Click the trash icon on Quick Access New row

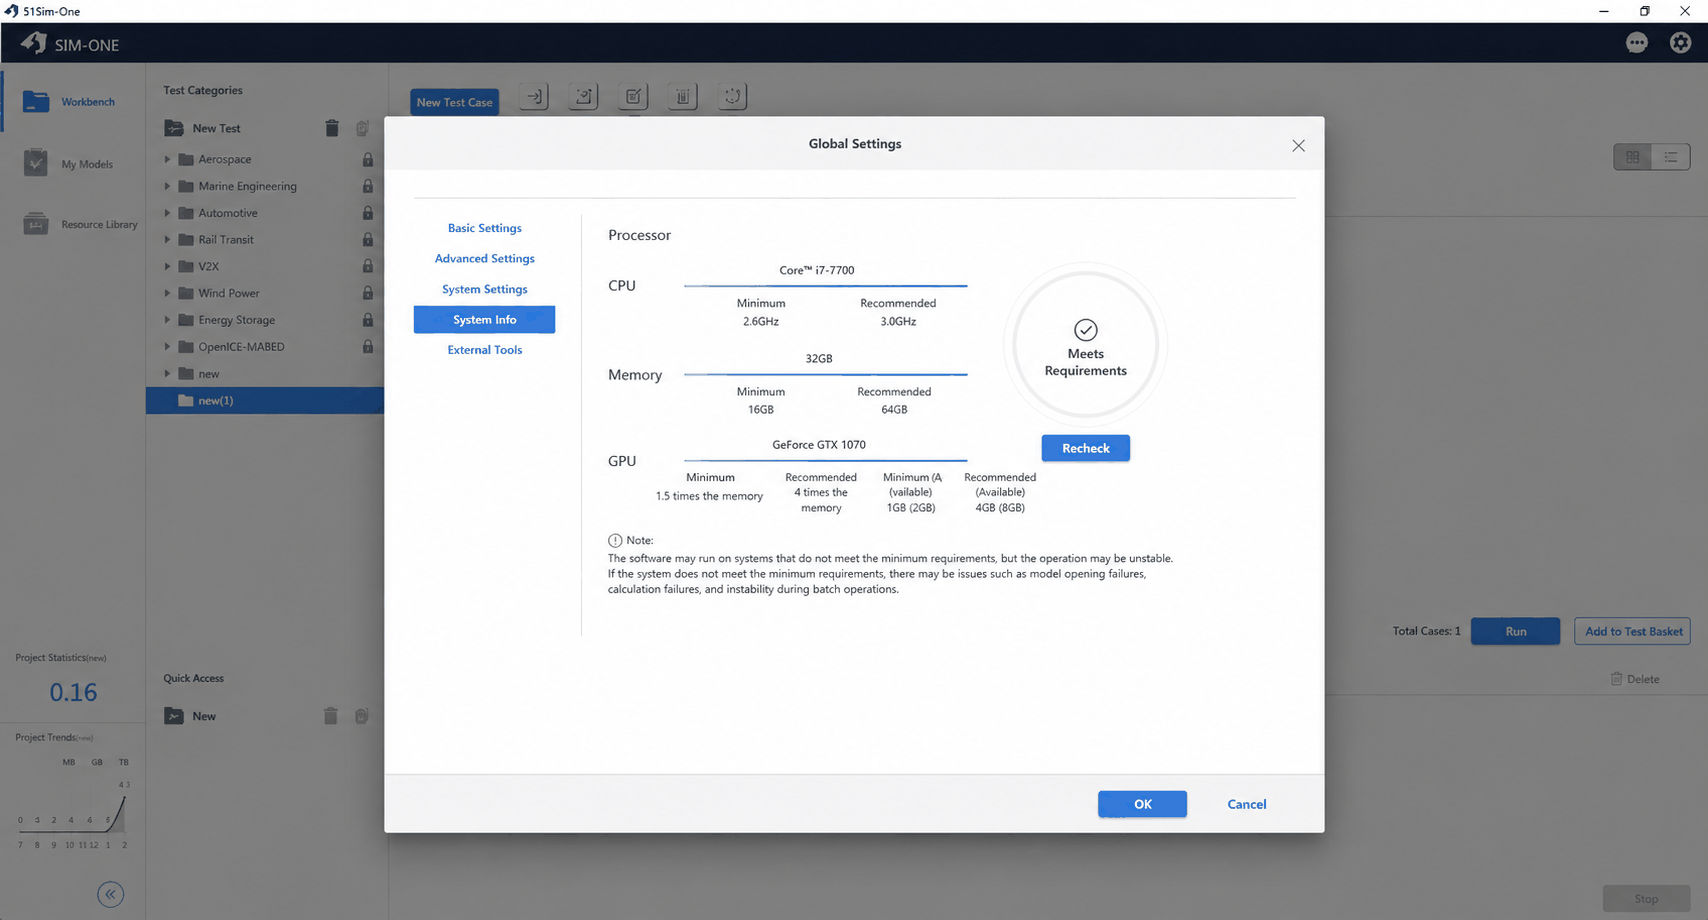(x=331, y=716)
